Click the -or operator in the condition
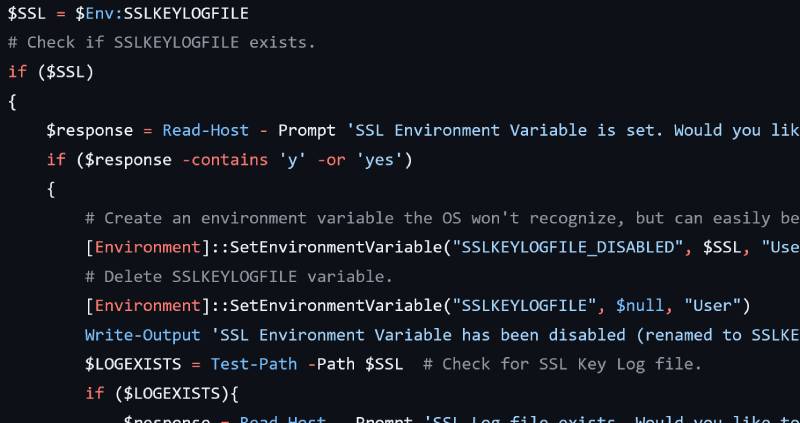The width and height of the screenshot is (800, 423). 330,159
